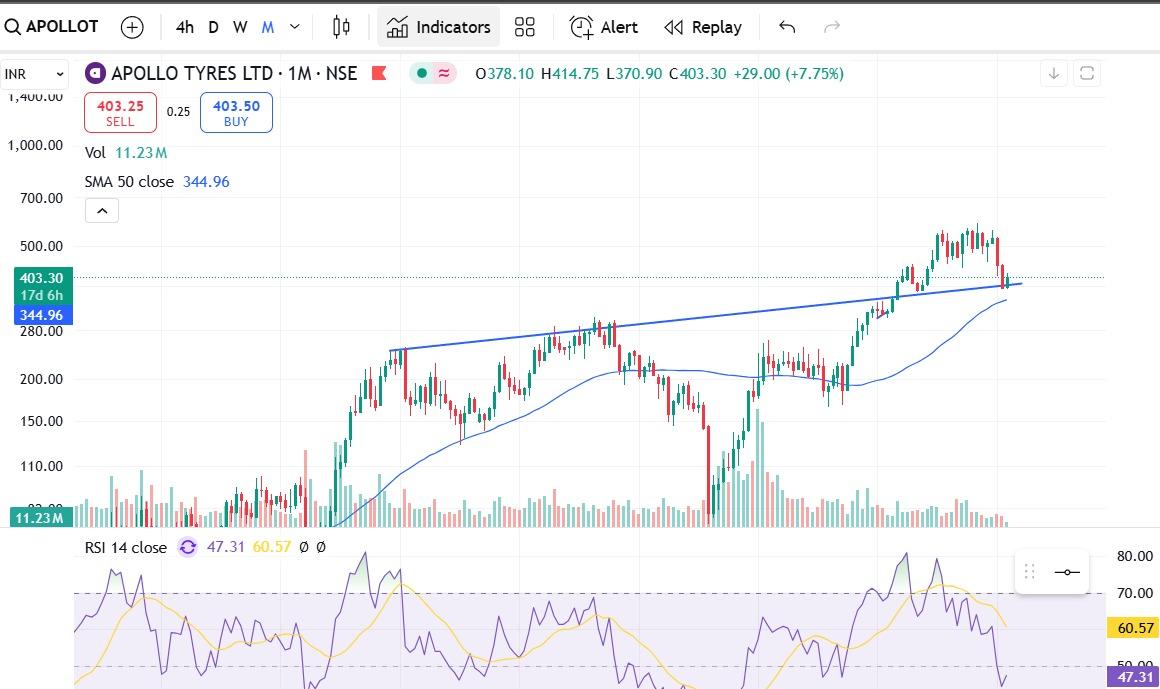Screen dimensions: 1160x689
Task: Create an Alert
Action: [x=603, y=27]
